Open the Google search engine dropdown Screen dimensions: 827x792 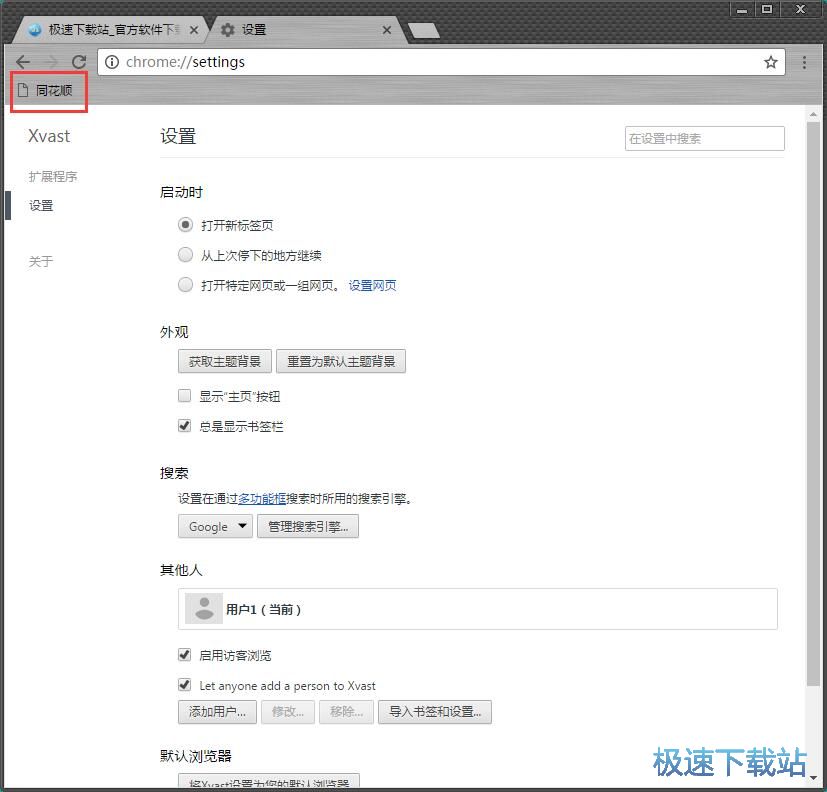pos(215,526)
